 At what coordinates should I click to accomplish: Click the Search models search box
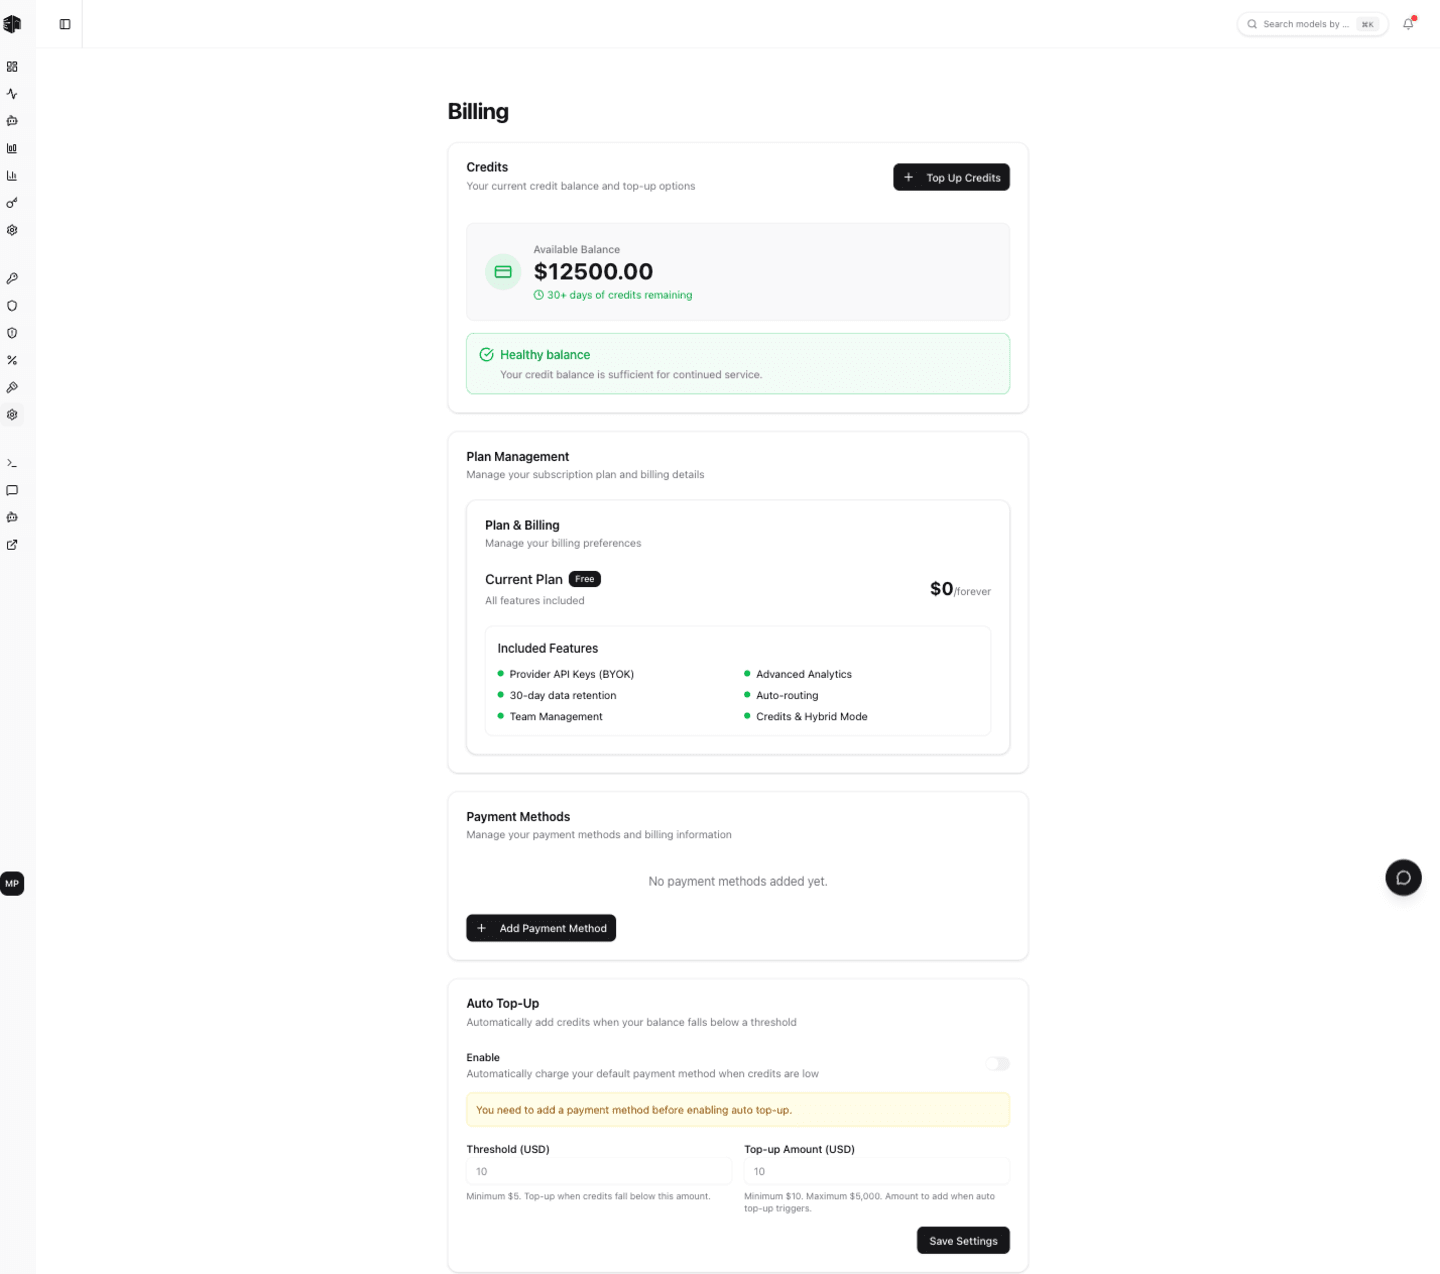point(1312,24)
